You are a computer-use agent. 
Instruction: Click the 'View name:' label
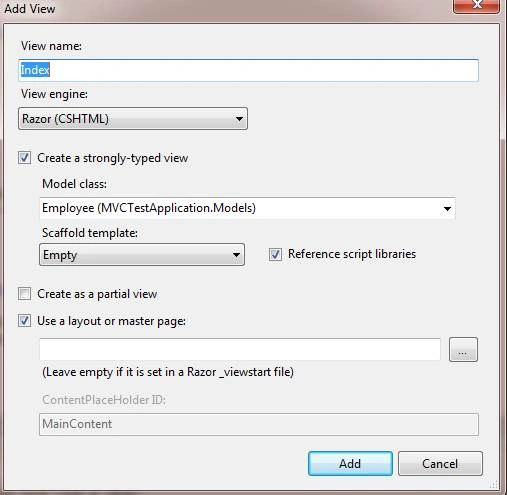(x=51, y=46)
